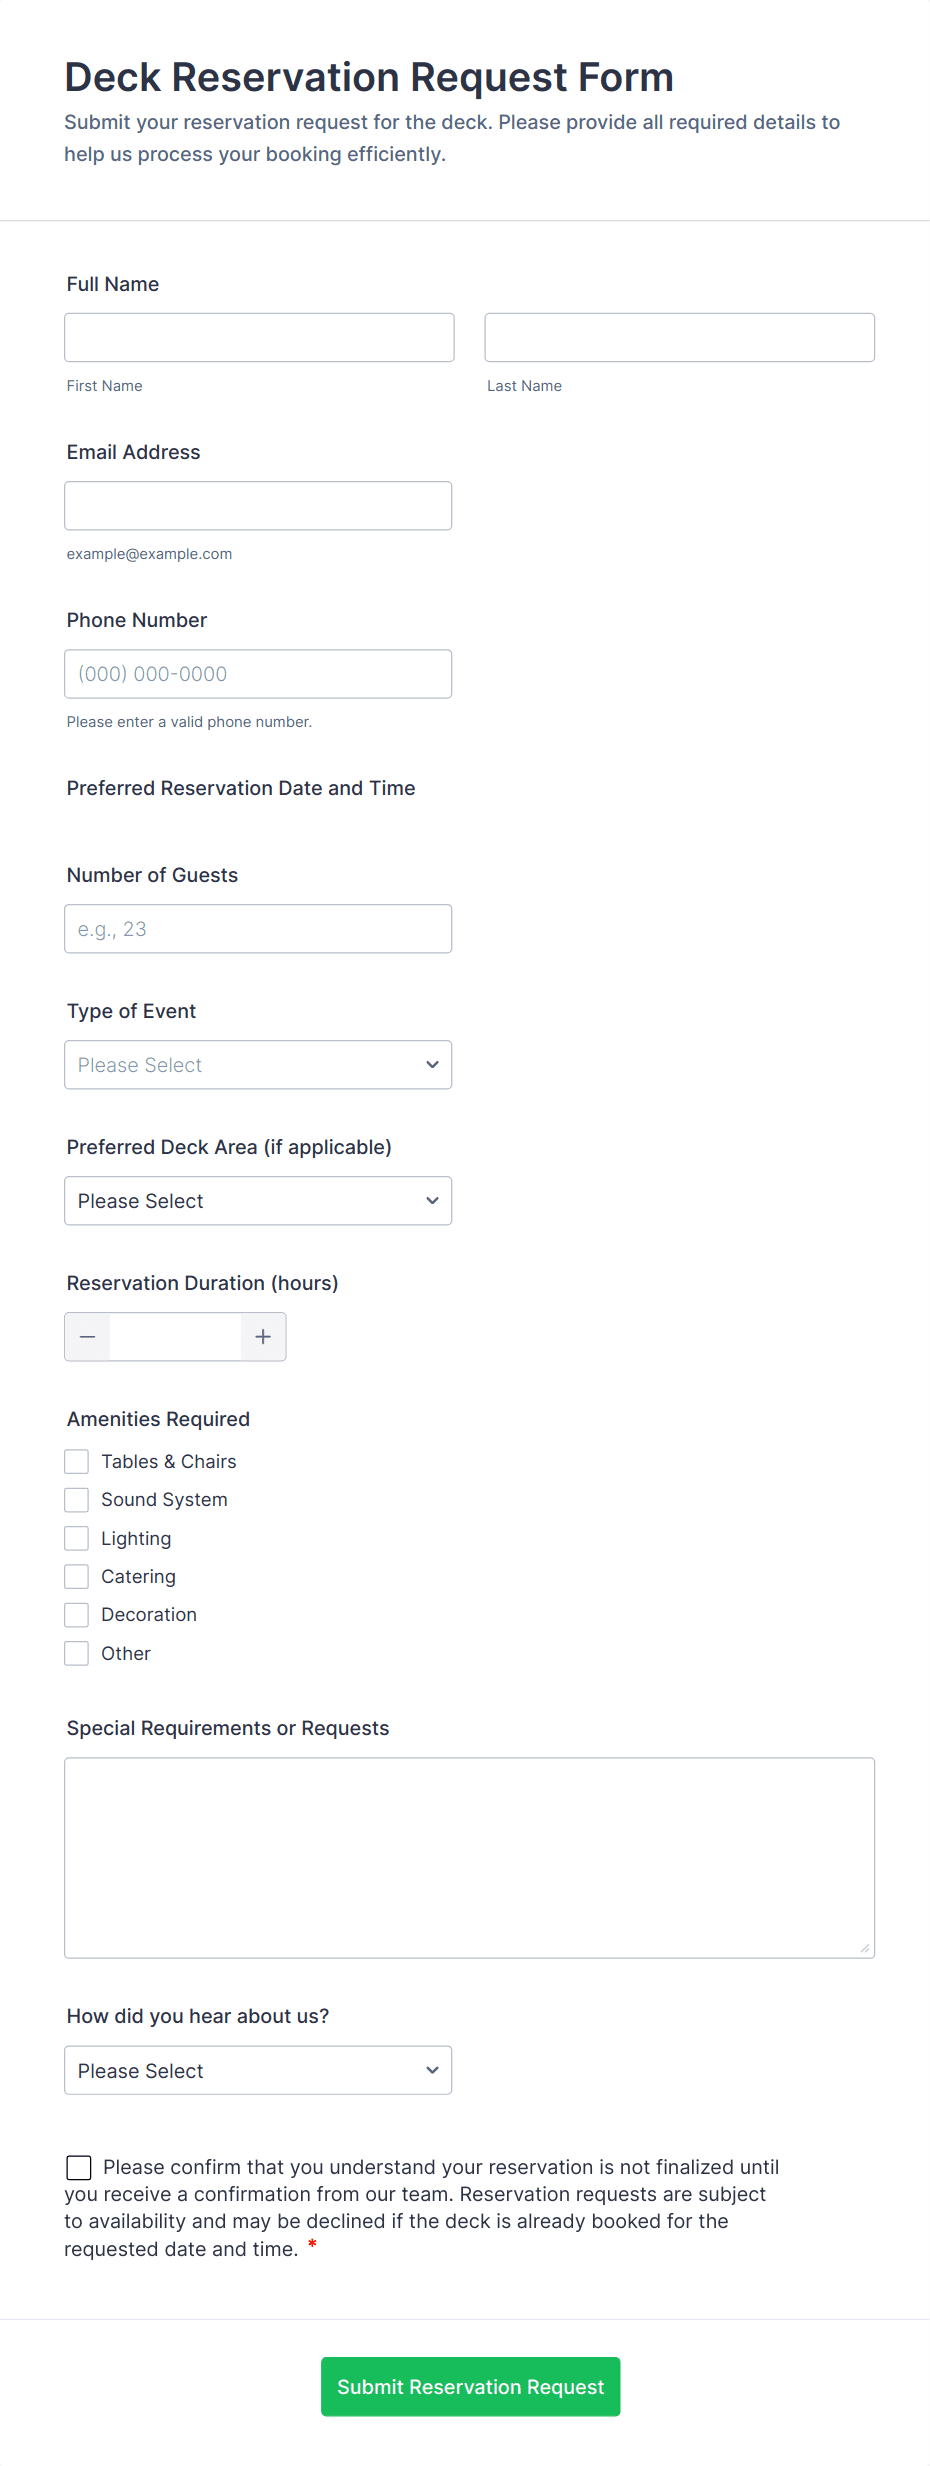The width and height of the screenshot is (930, 2466).
Task: Toggle the Other amenity checkbox
Action: click(77, 1654)
